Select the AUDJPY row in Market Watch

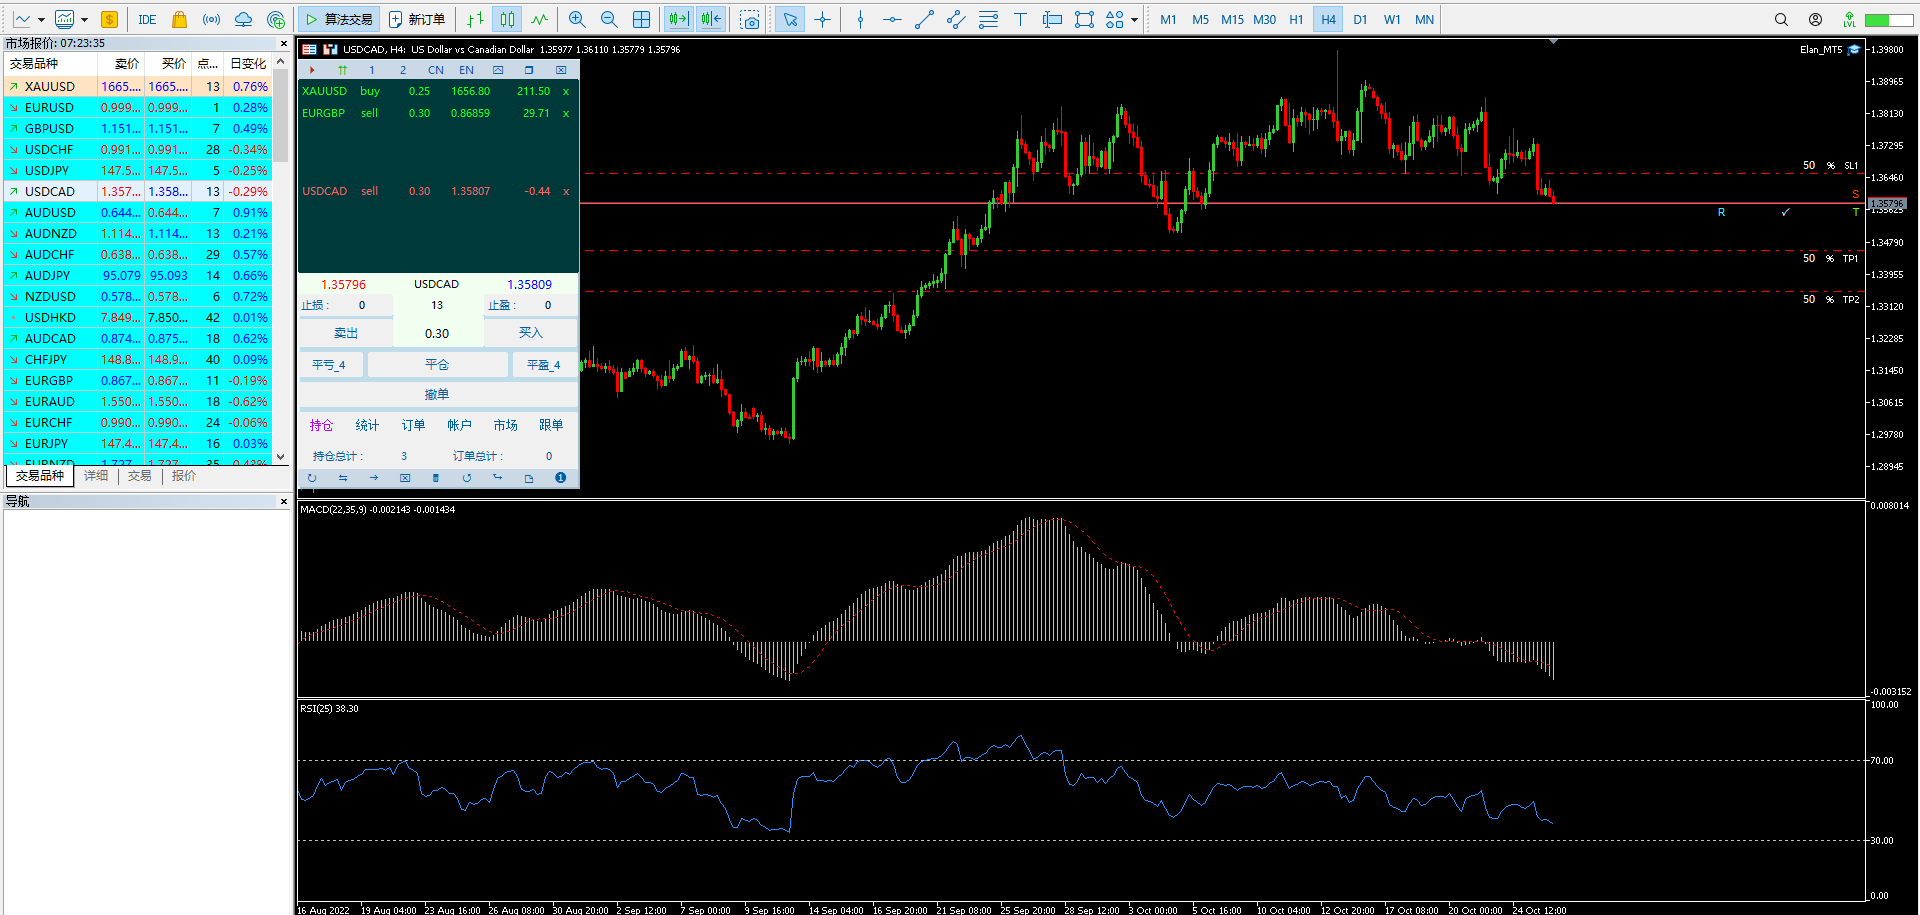(x=138, y=275)
